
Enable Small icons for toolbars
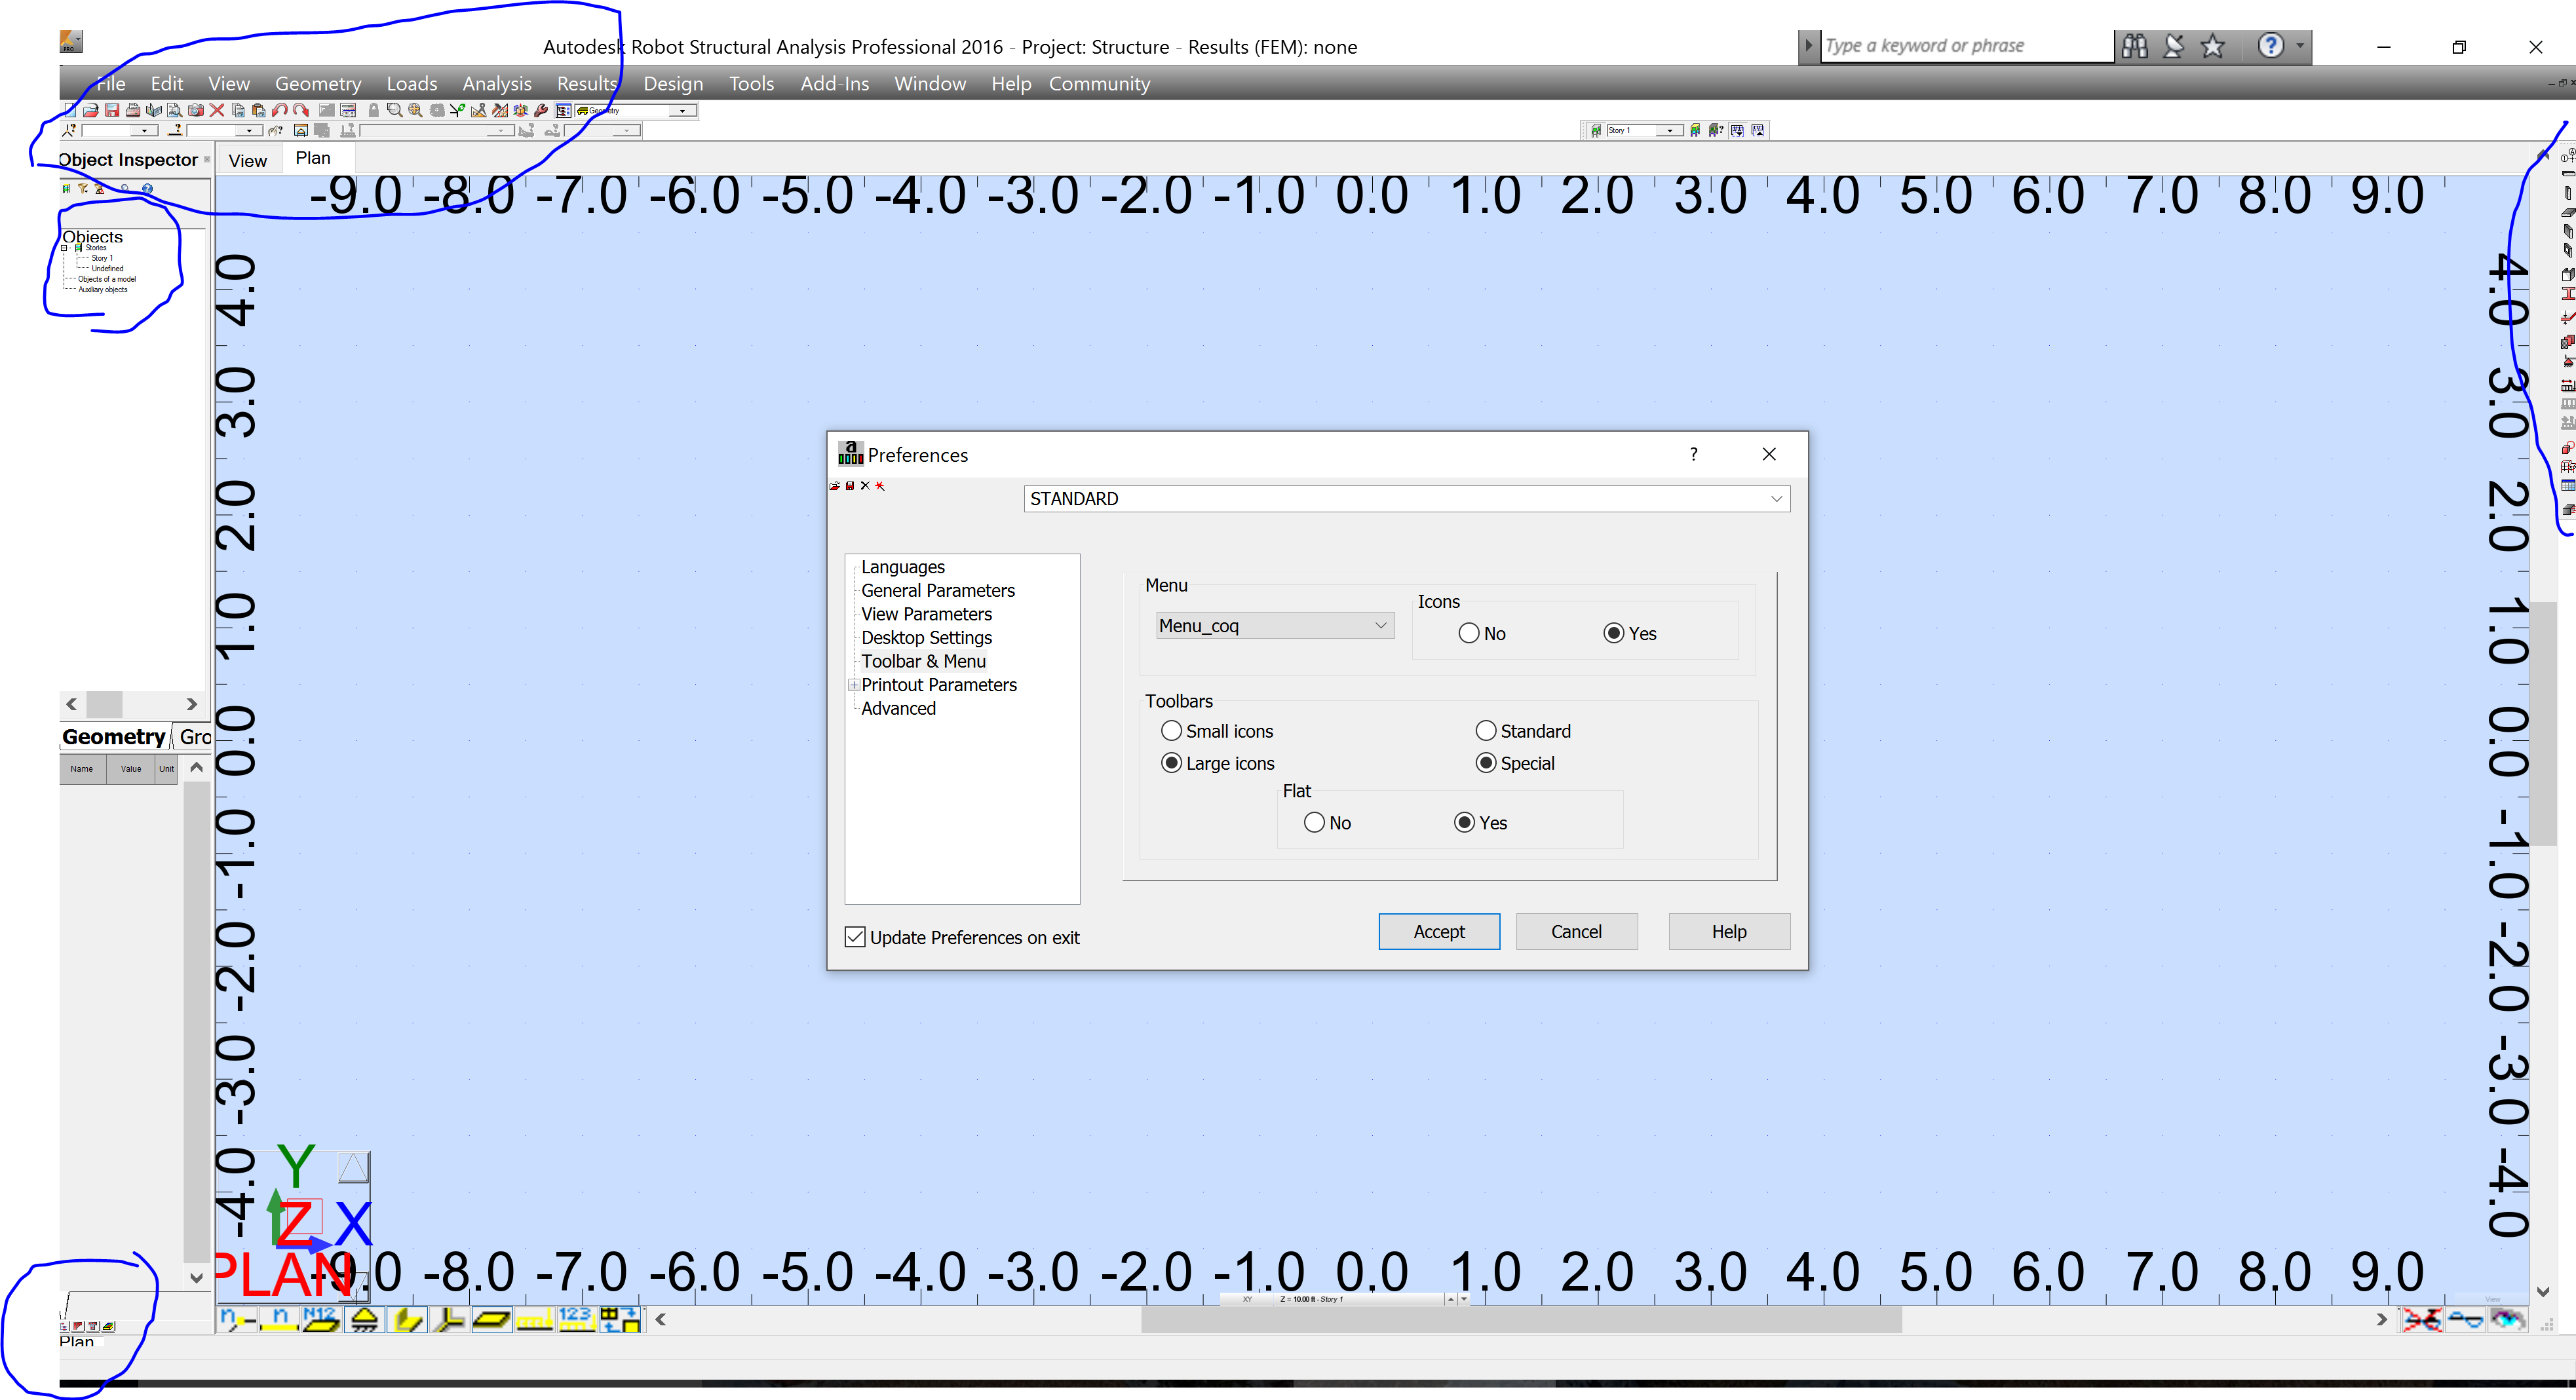pyautogui.click(x=1172, y=731)
